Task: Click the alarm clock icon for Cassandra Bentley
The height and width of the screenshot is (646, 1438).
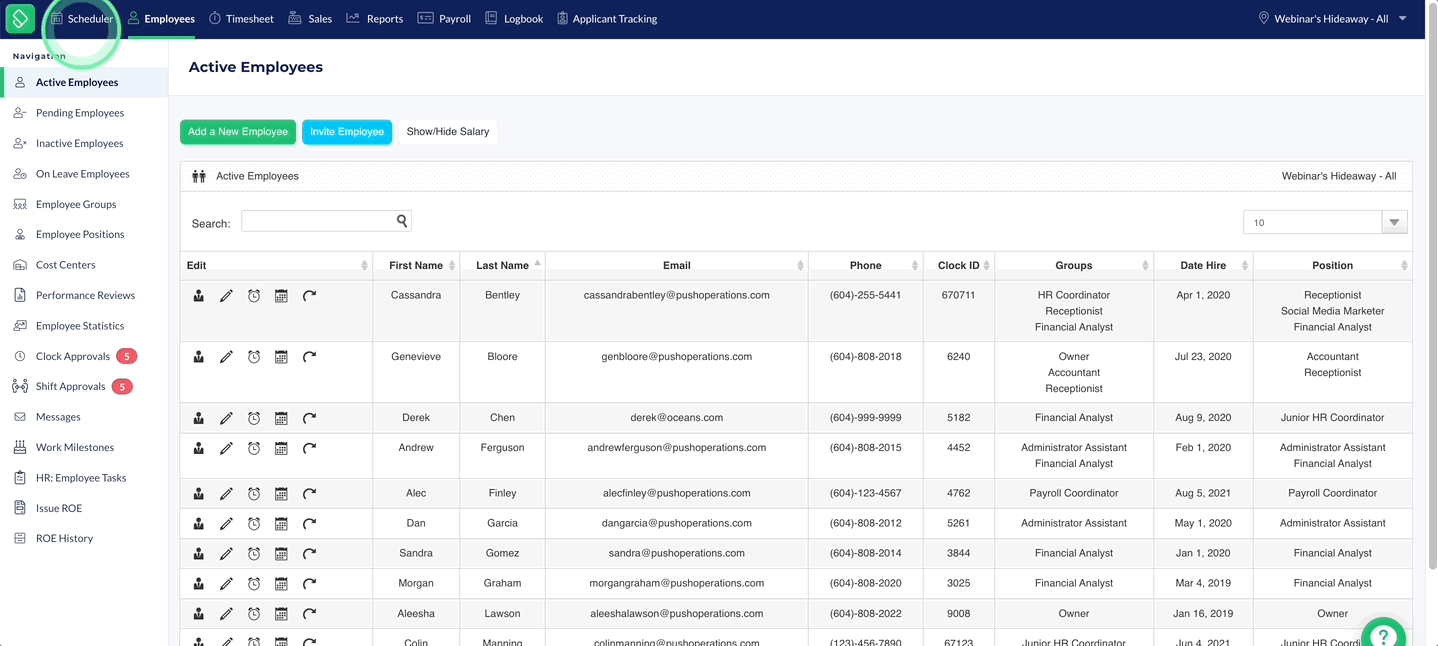Action: click(254, 296)
